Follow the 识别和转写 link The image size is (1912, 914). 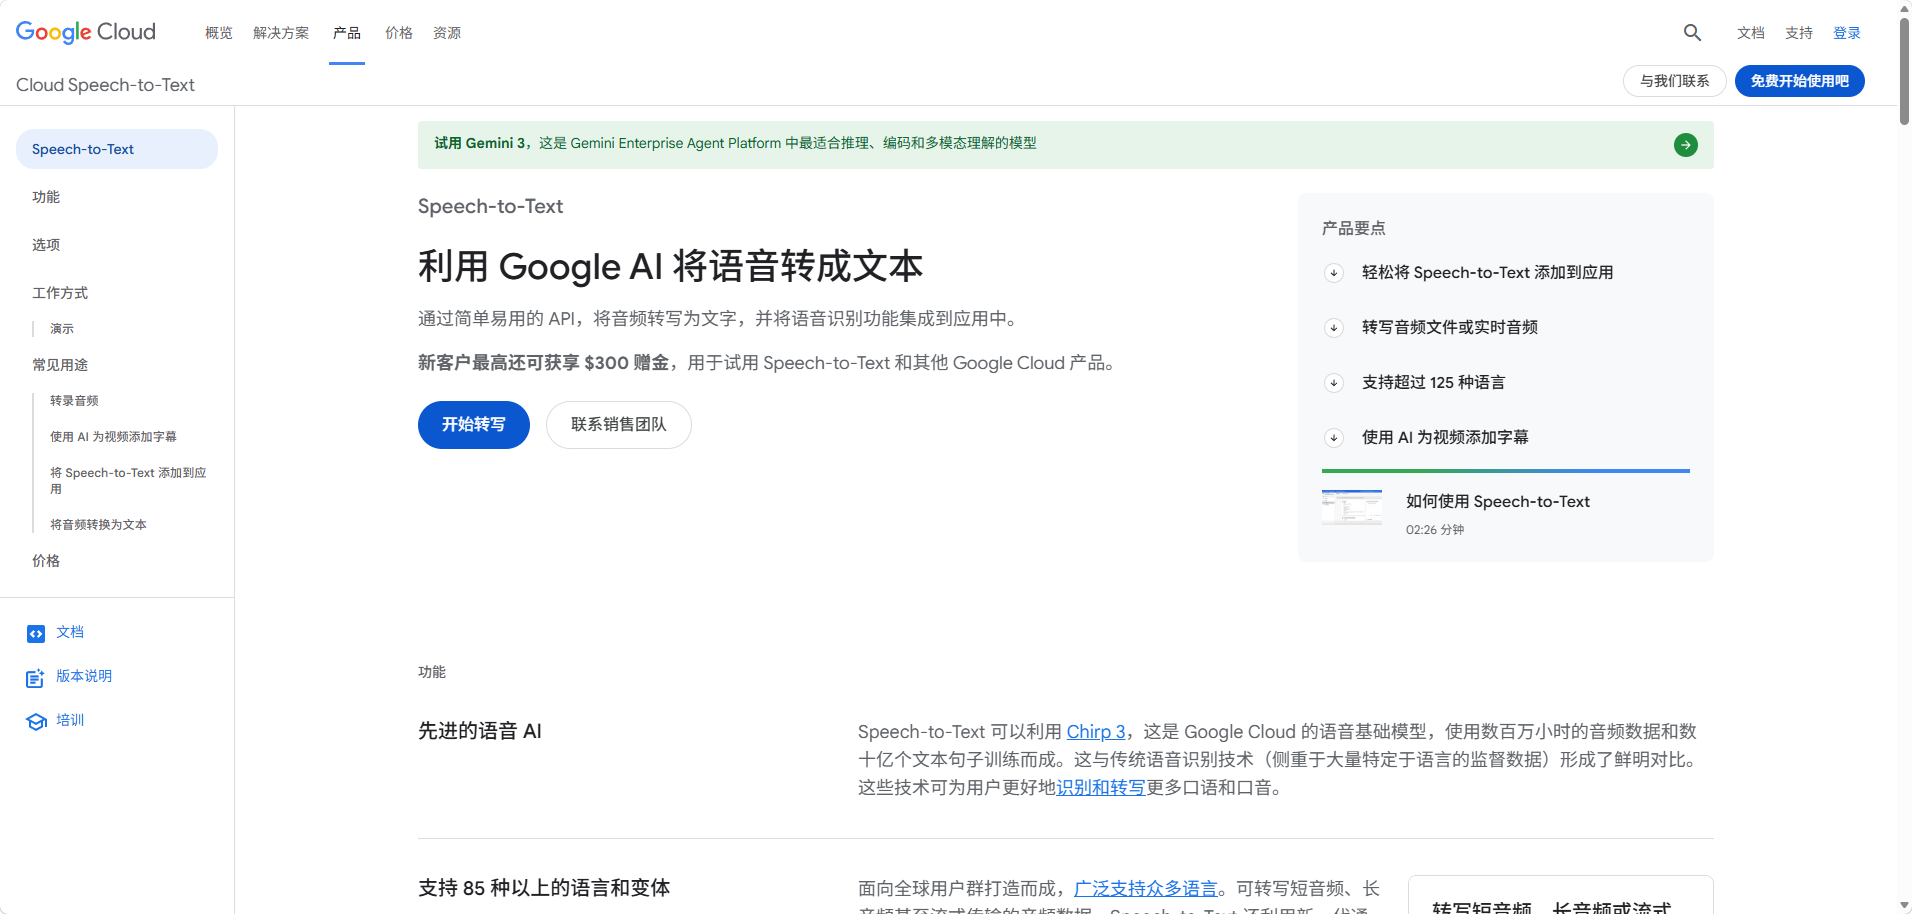point(1101,788)
